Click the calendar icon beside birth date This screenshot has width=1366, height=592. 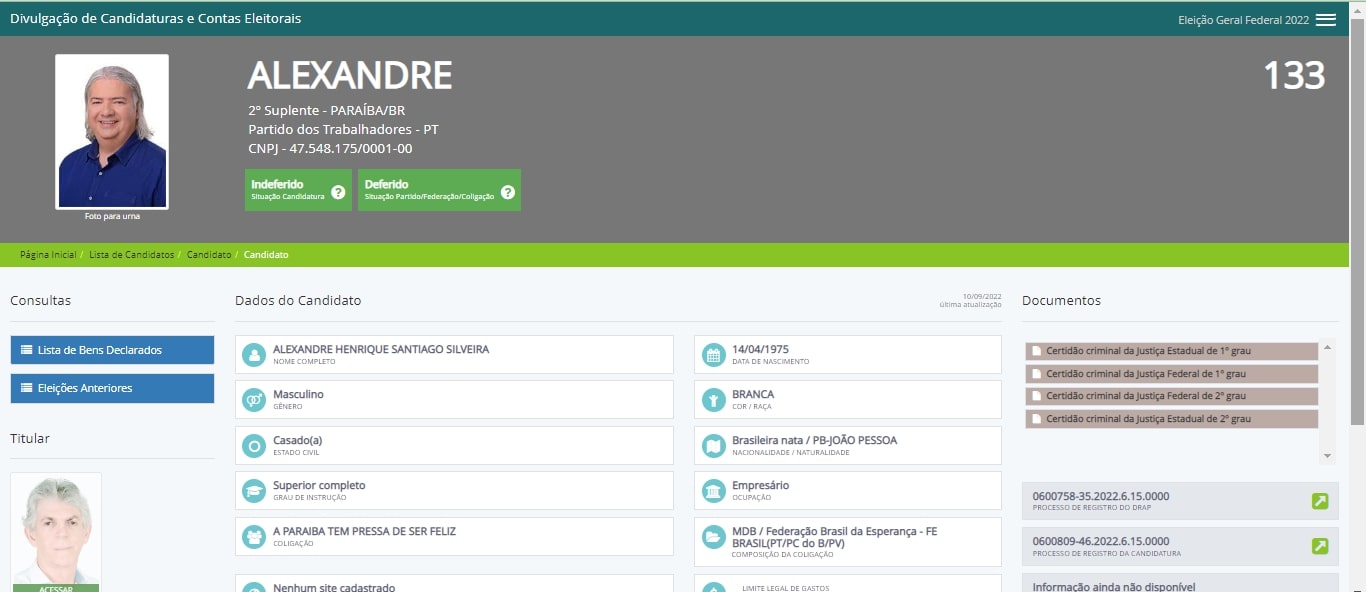pos(713,355)
